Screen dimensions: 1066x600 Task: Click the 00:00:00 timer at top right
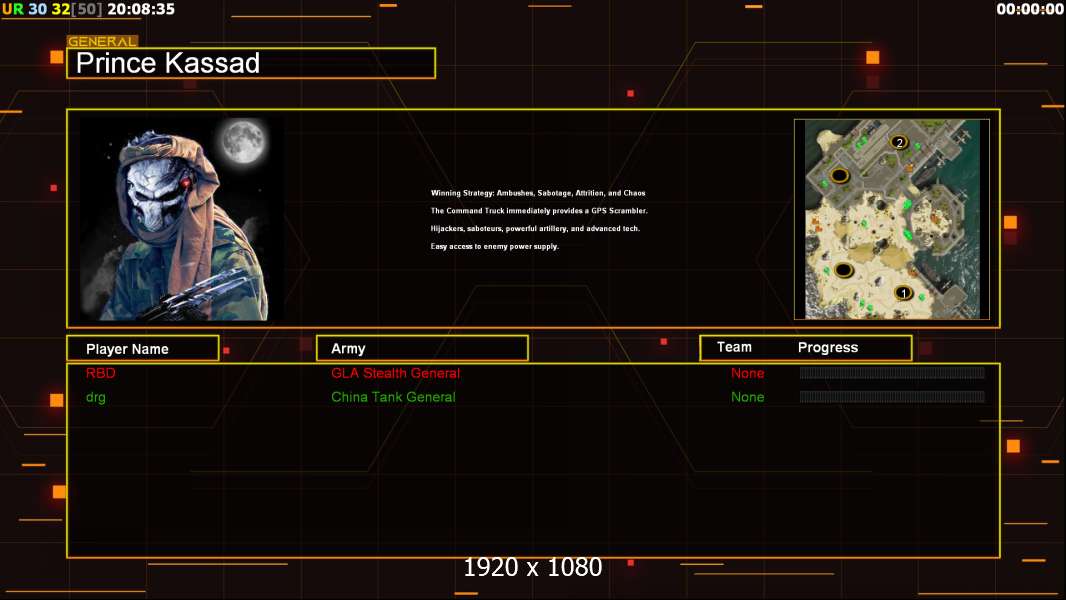(x=1030, y=9)
